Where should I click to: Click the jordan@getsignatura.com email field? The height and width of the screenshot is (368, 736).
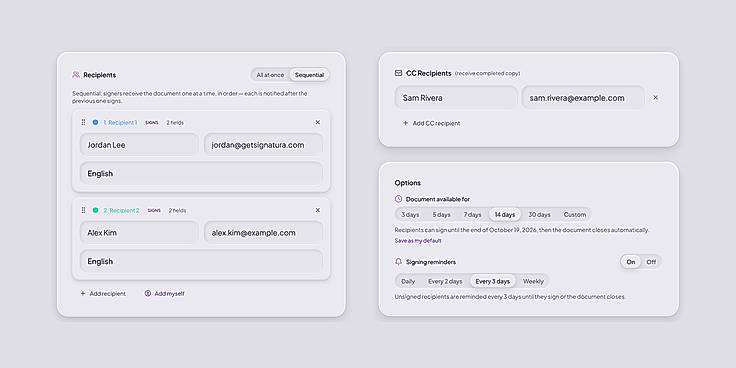[263, 145]
